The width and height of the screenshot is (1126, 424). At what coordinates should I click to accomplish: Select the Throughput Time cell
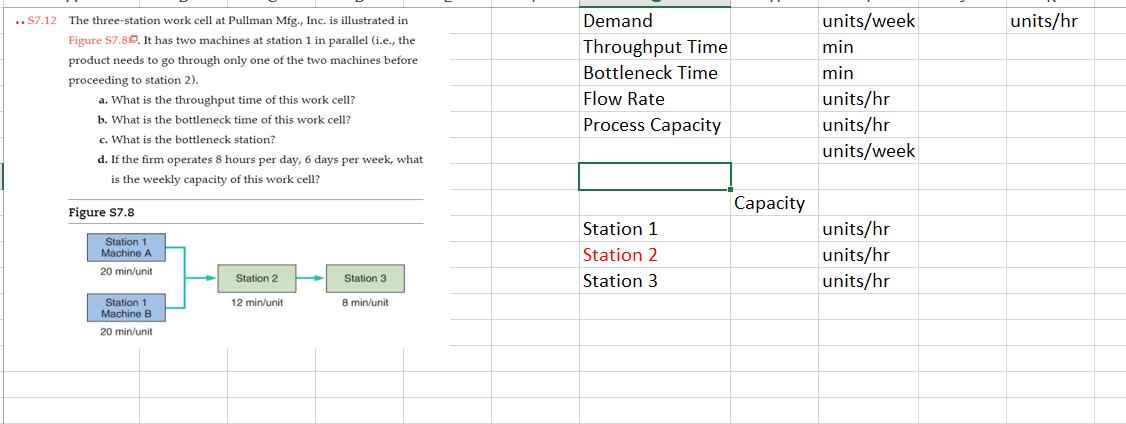[654, 47]
